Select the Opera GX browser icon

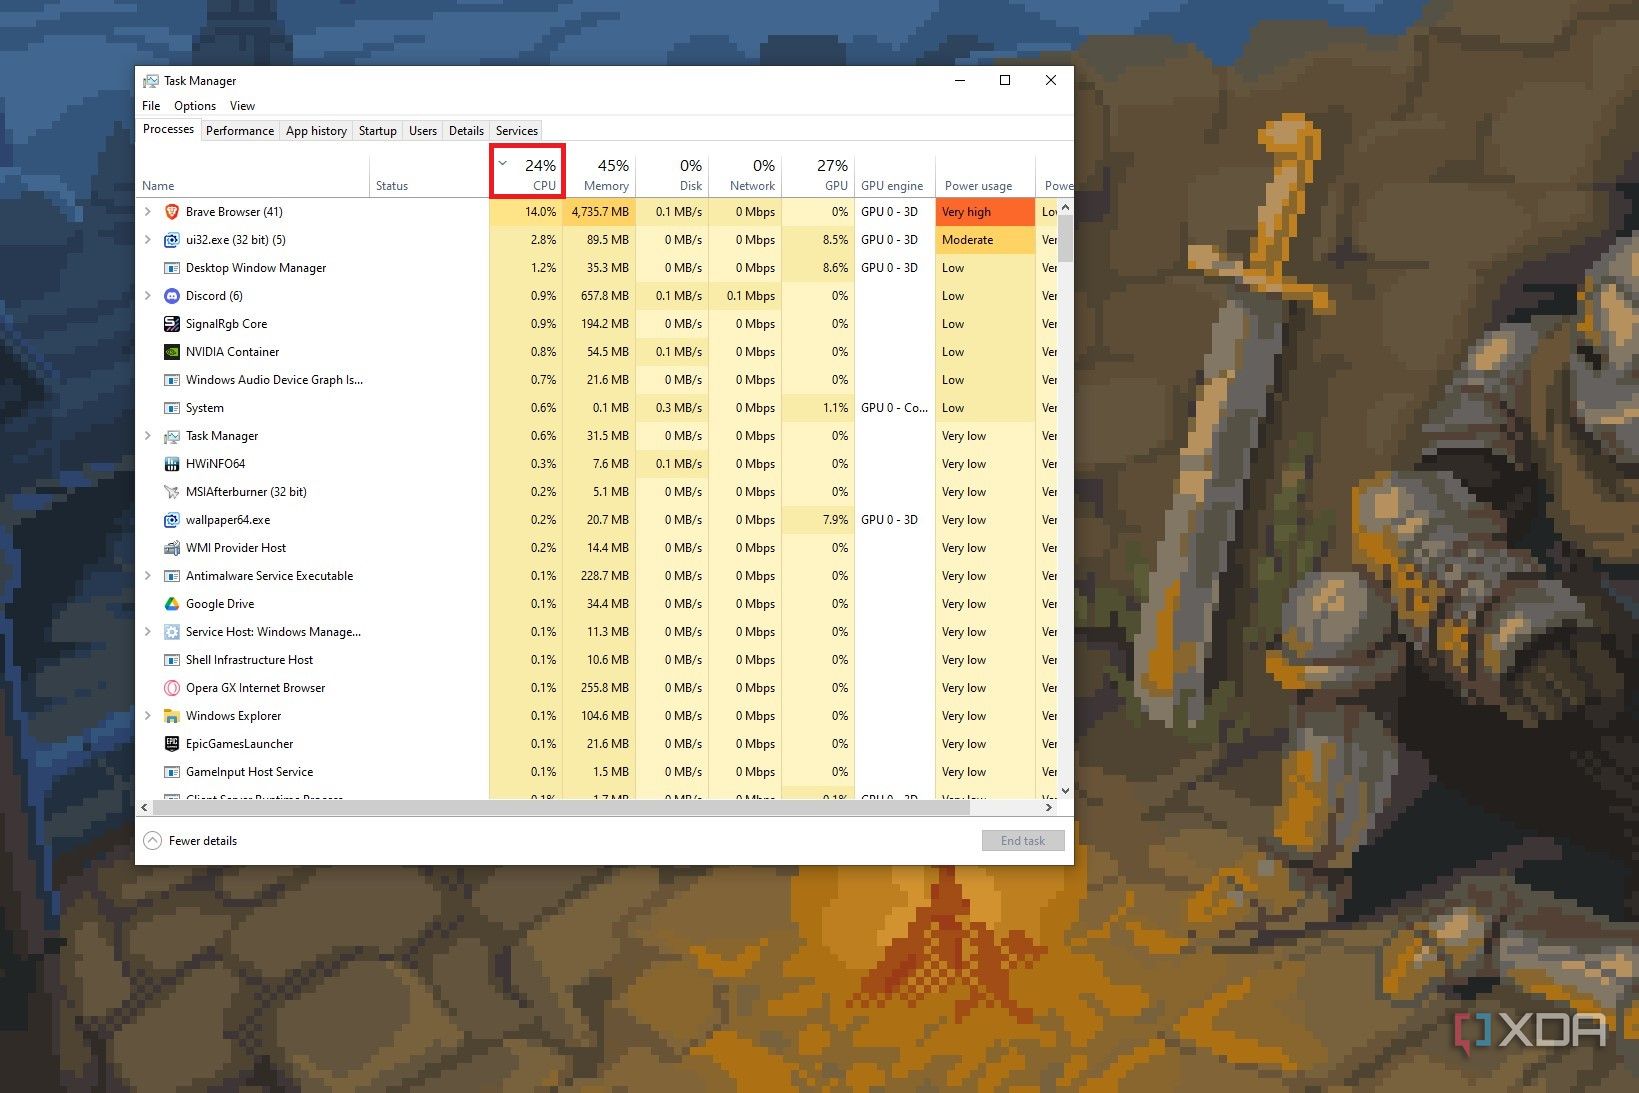(x=171, y=688)
